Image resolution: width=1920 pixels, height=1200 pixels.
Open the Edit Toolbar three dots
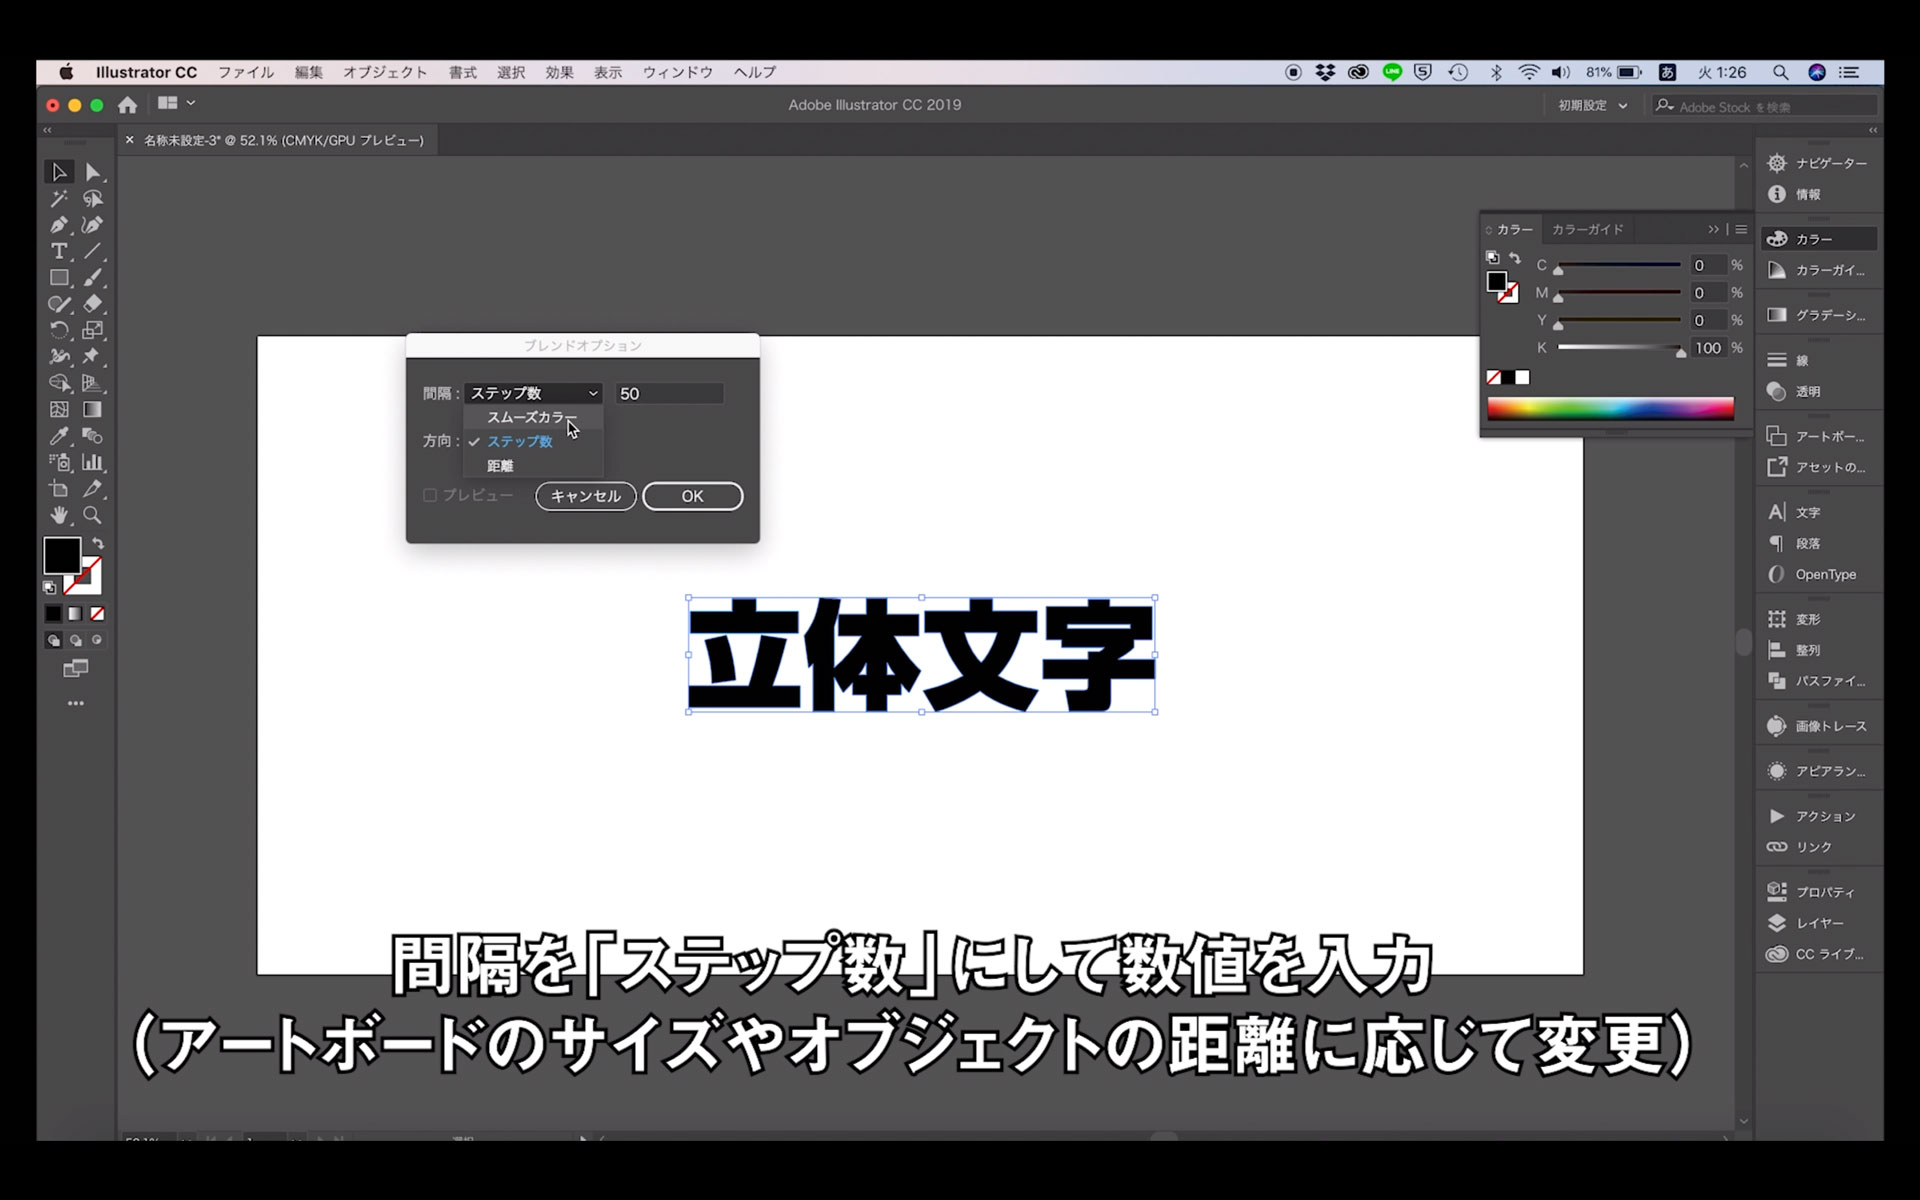[76, 704]
